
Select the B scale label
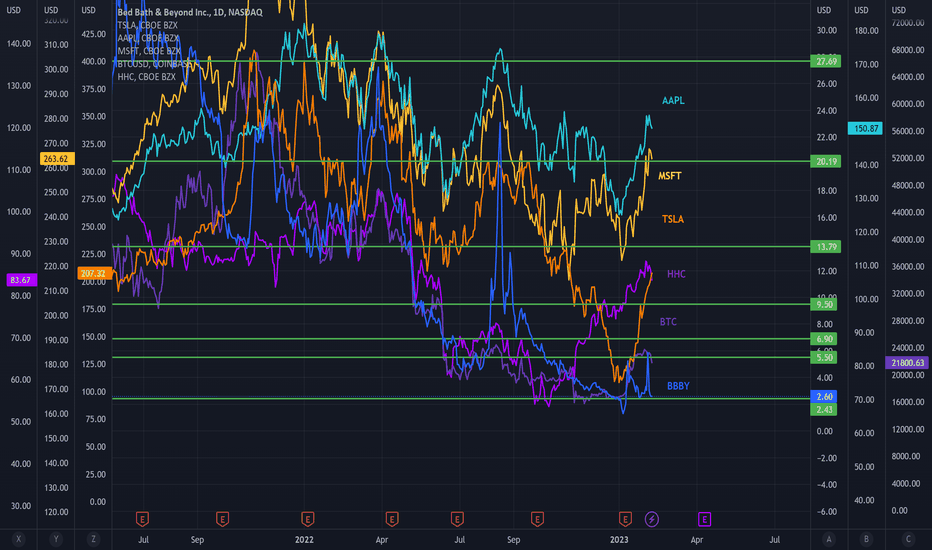coord(866,539)
